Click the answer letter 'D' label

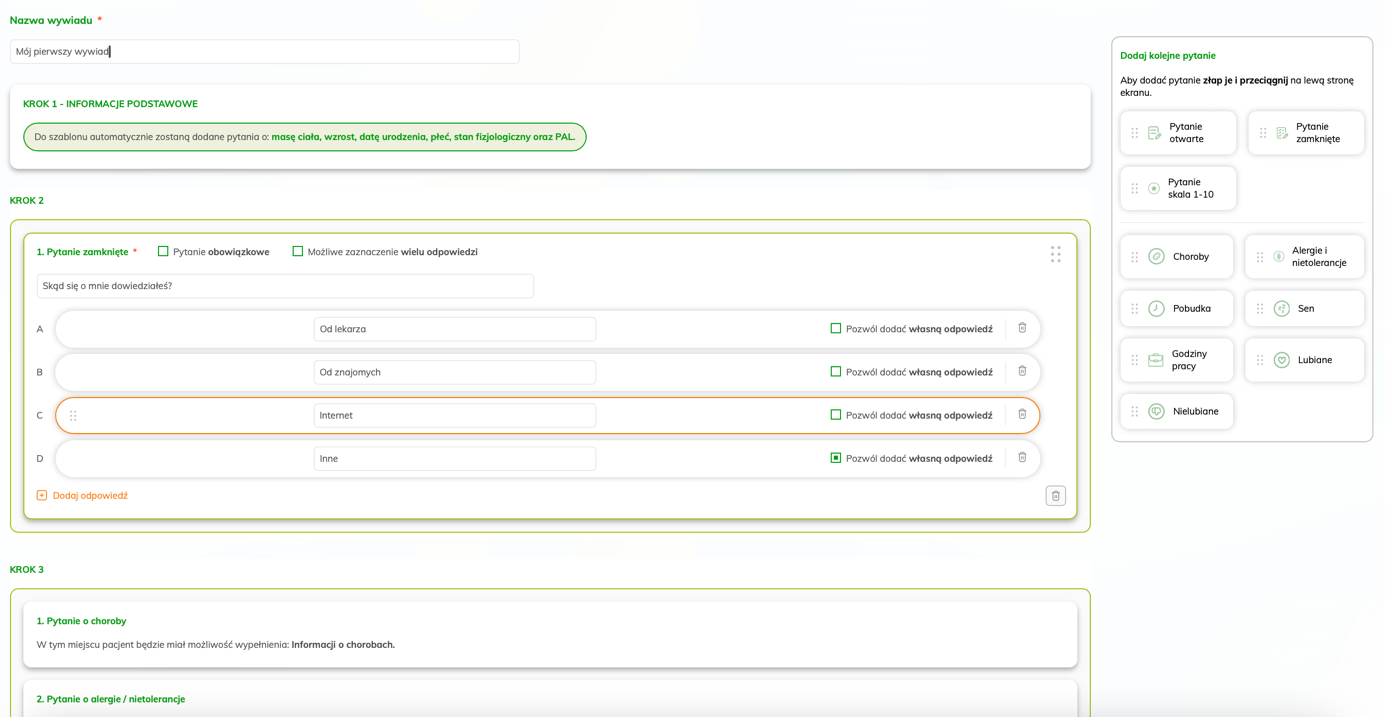pos(40,458)
